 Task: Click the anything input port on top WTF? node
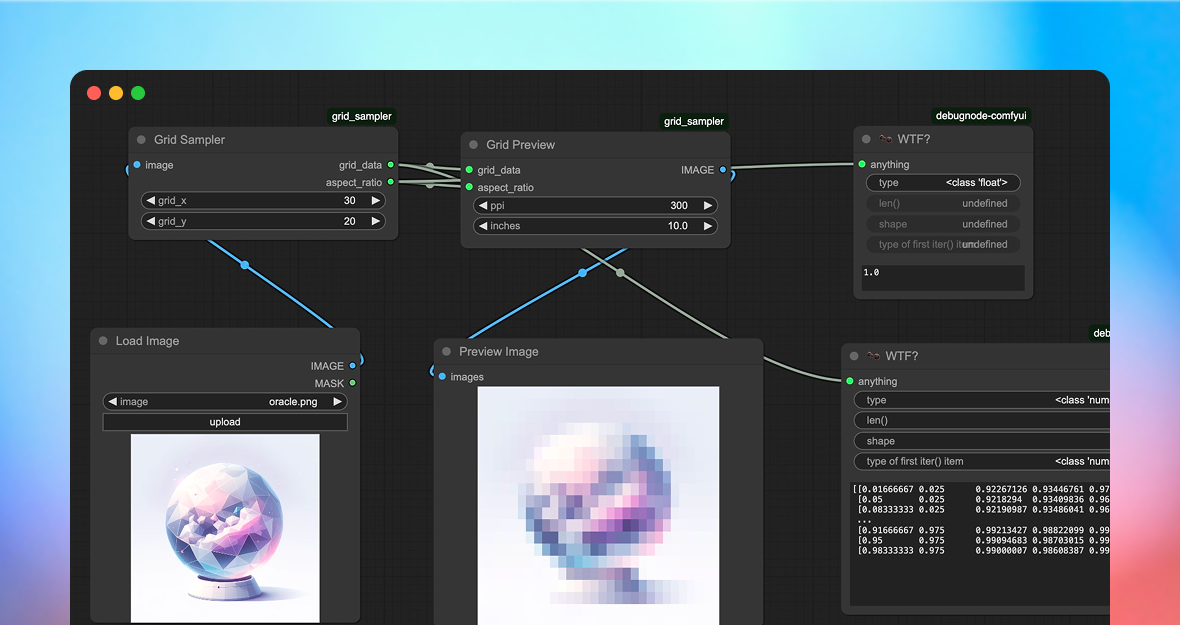coord(861,164)
